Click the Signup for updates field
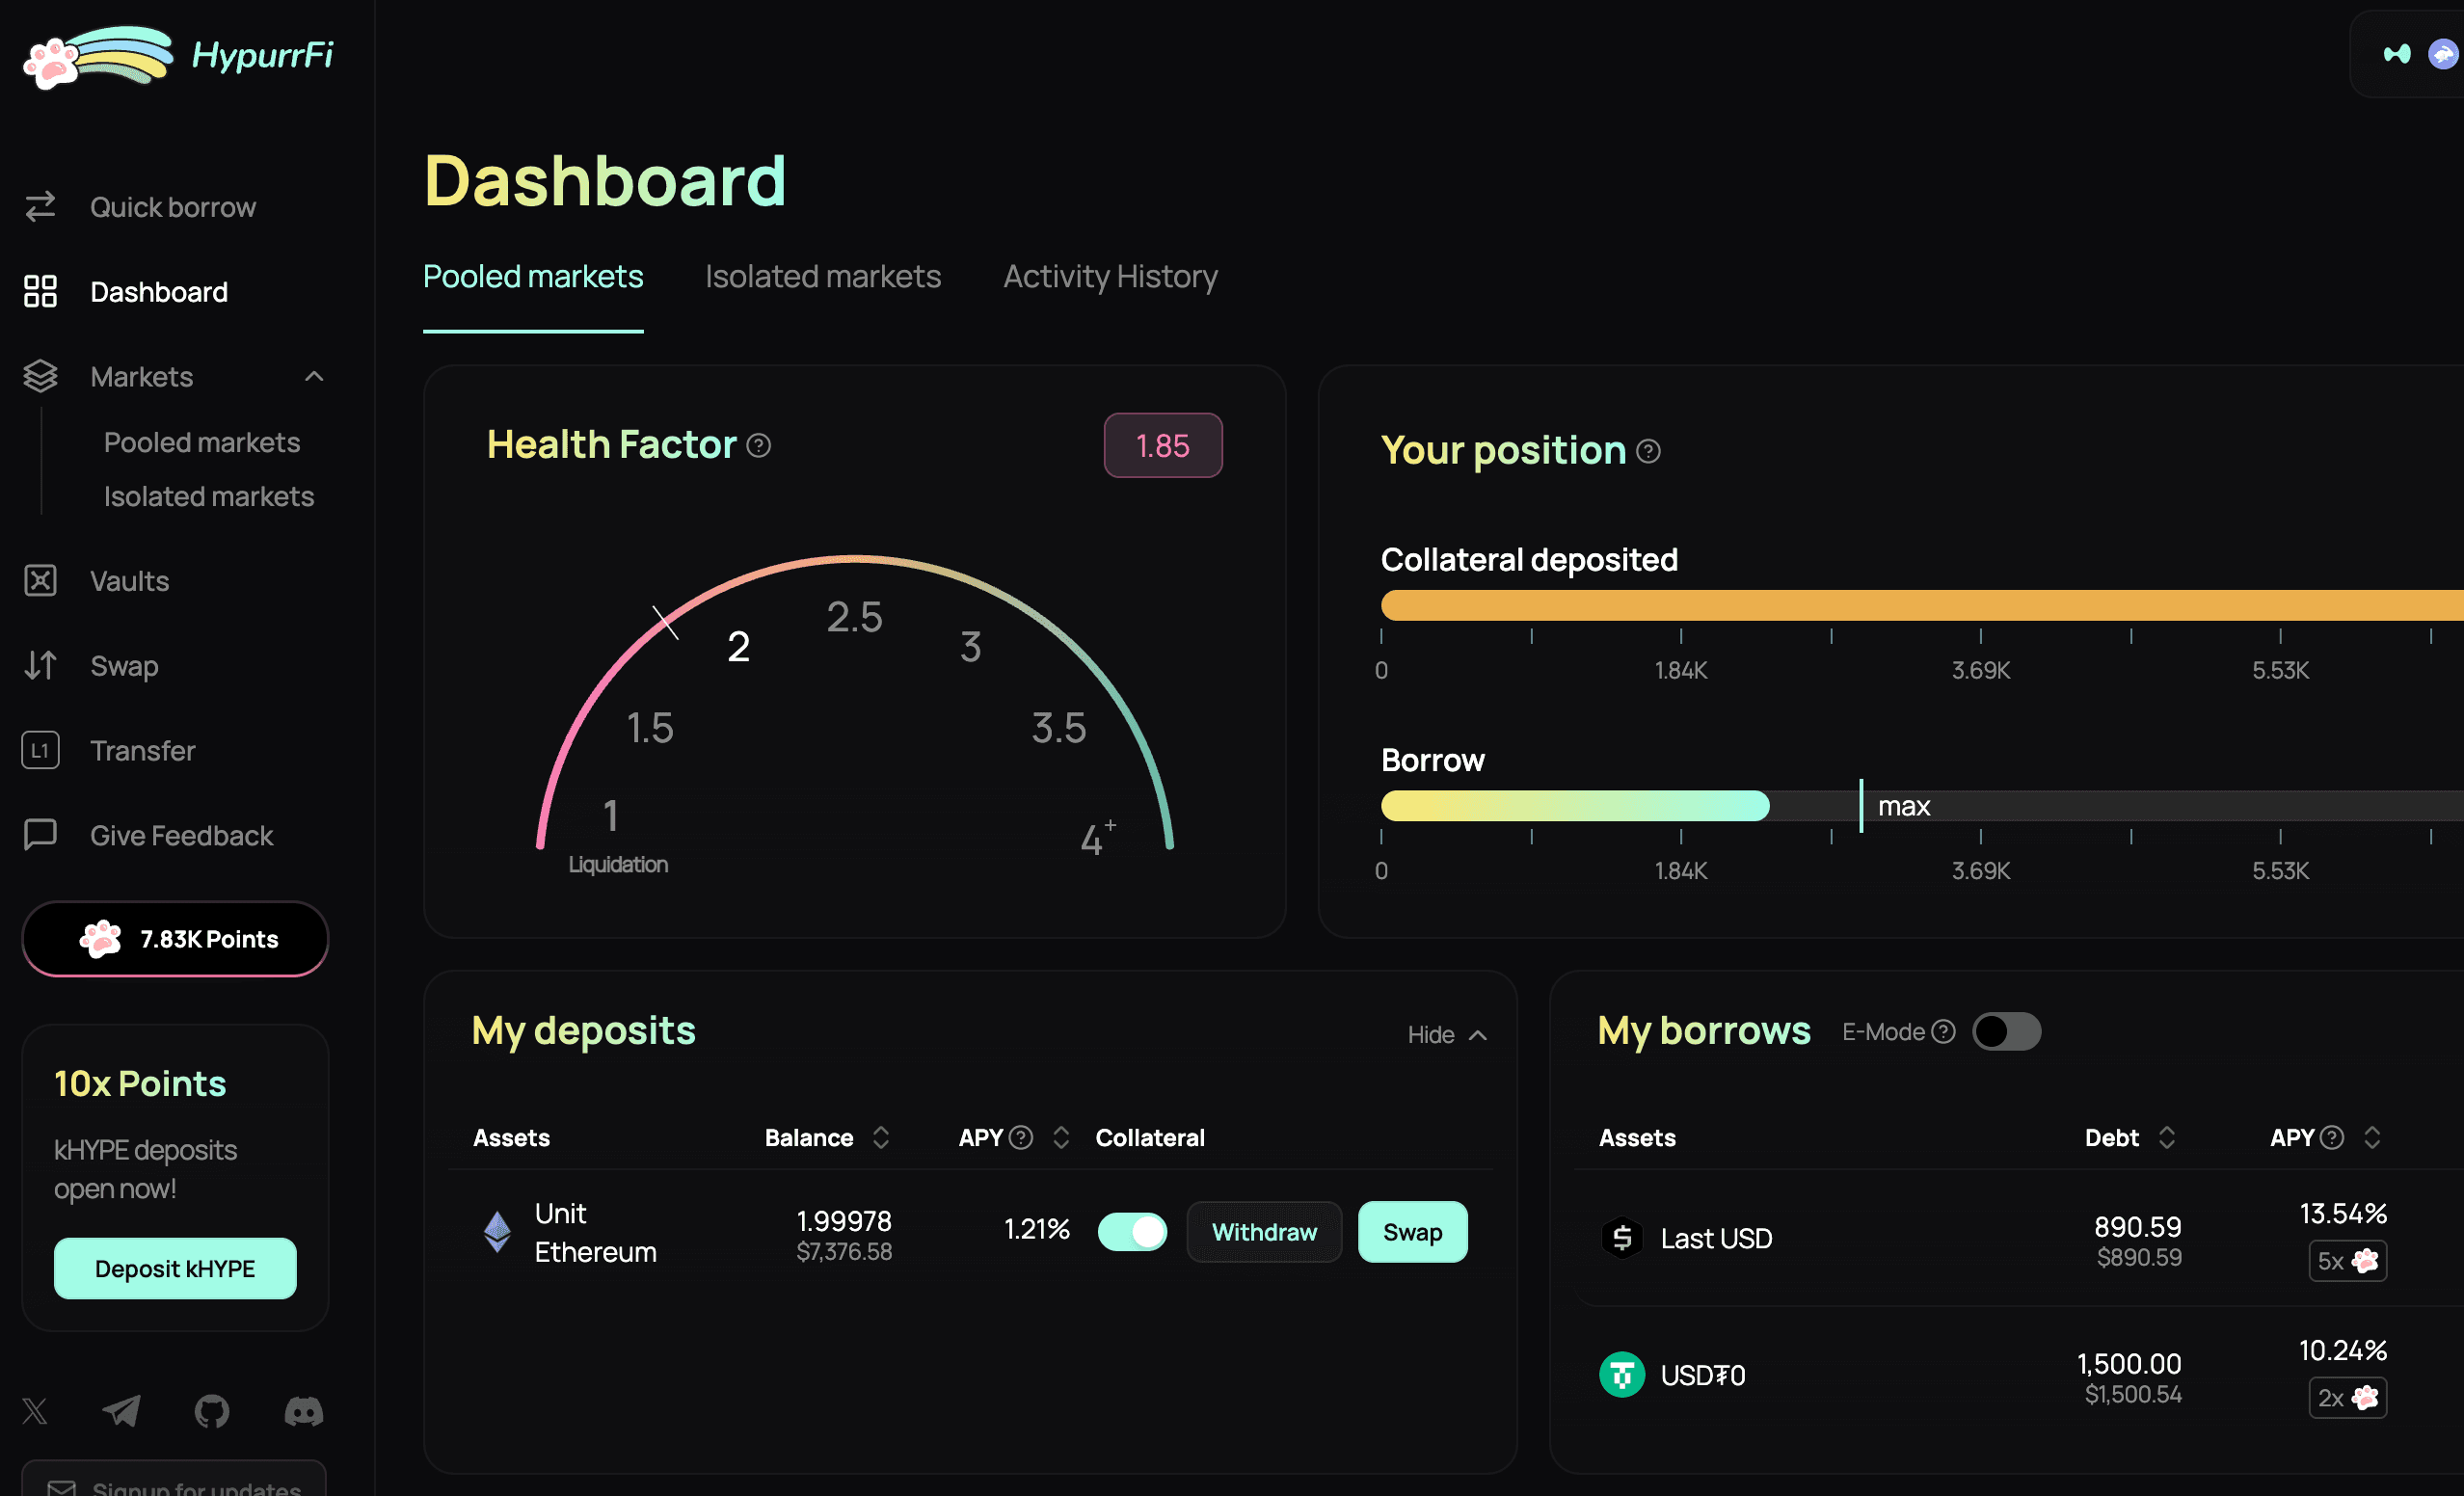The height and width of the screenshot is (1496, 2464). 174,1480
